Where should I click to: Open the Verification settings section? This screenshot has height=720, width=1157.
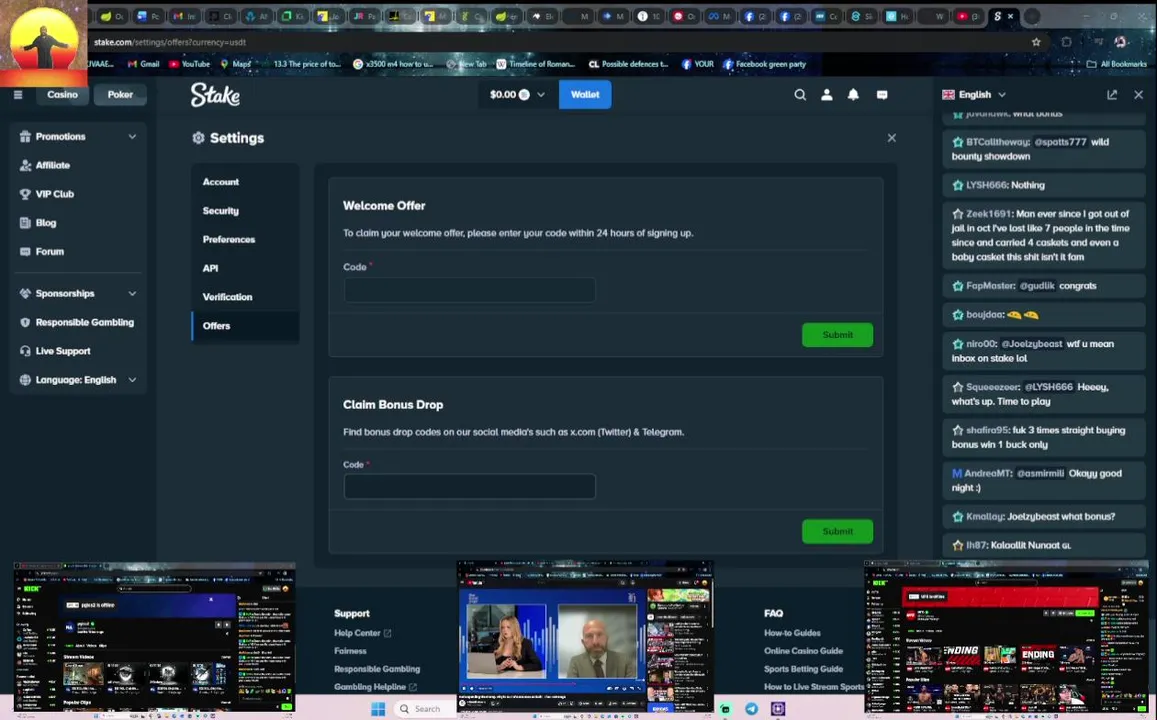[245, 297]
